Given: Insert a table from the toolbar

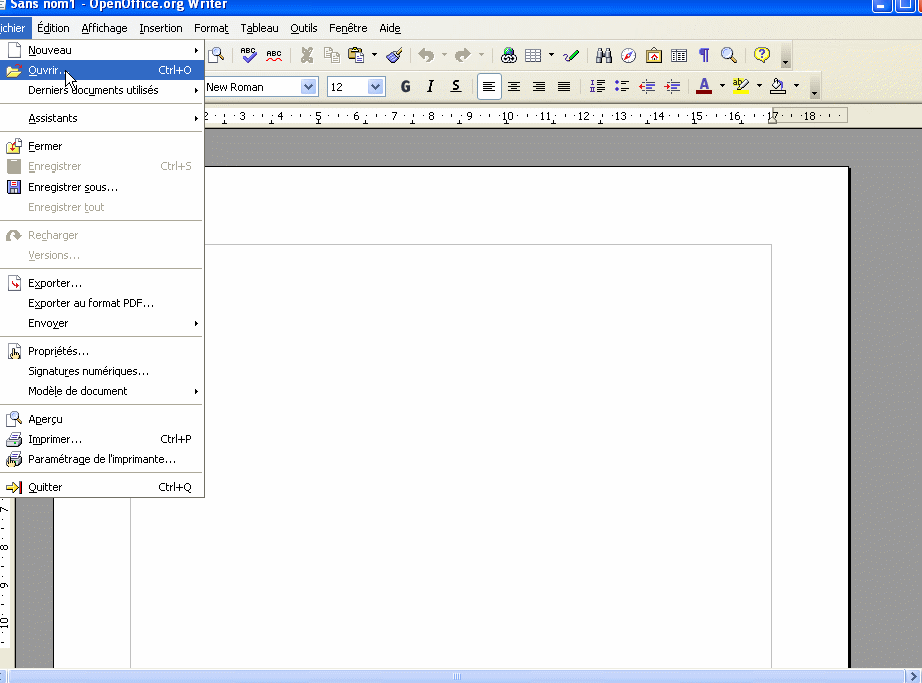Looking at the screenshot, I should [x=533, y=55].
